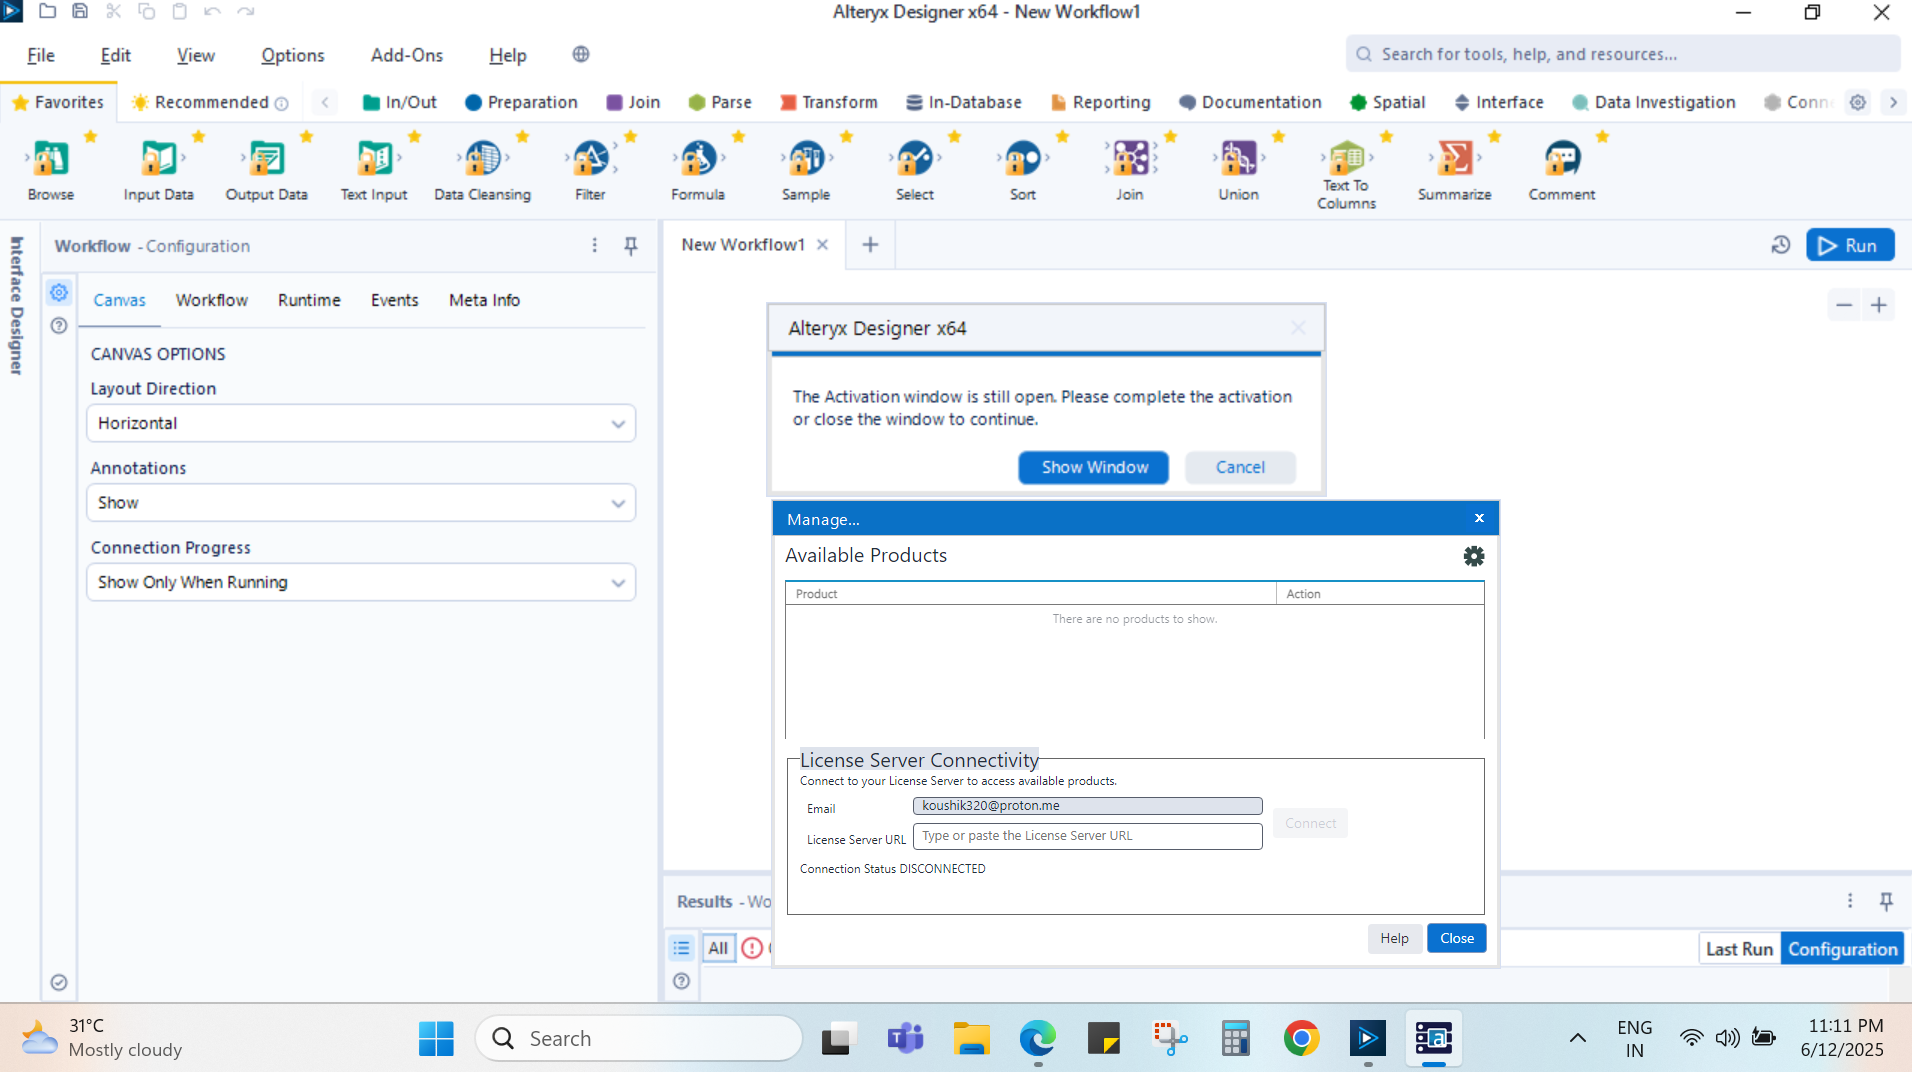
Task: Click the Close button in Manage dialog
Action: (1457, 938)
